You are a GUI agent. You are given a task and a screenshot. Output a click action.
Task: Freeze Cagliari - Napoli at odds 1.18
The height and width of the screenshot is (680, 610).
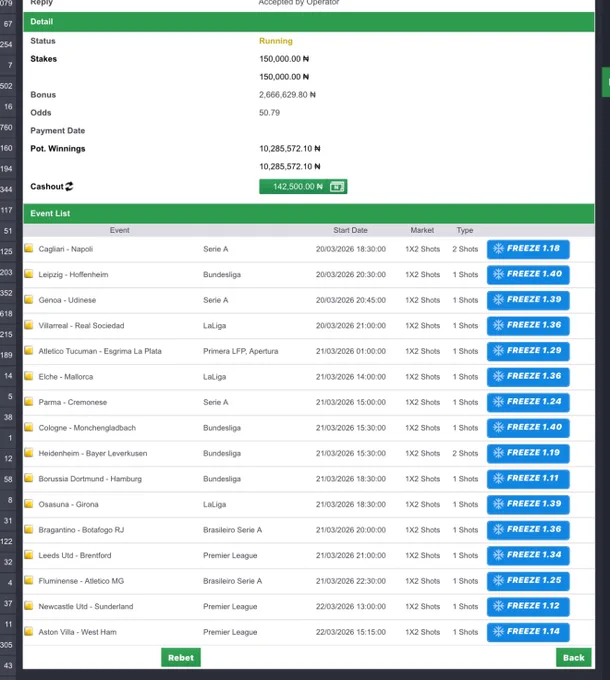(x=528, y=249)
